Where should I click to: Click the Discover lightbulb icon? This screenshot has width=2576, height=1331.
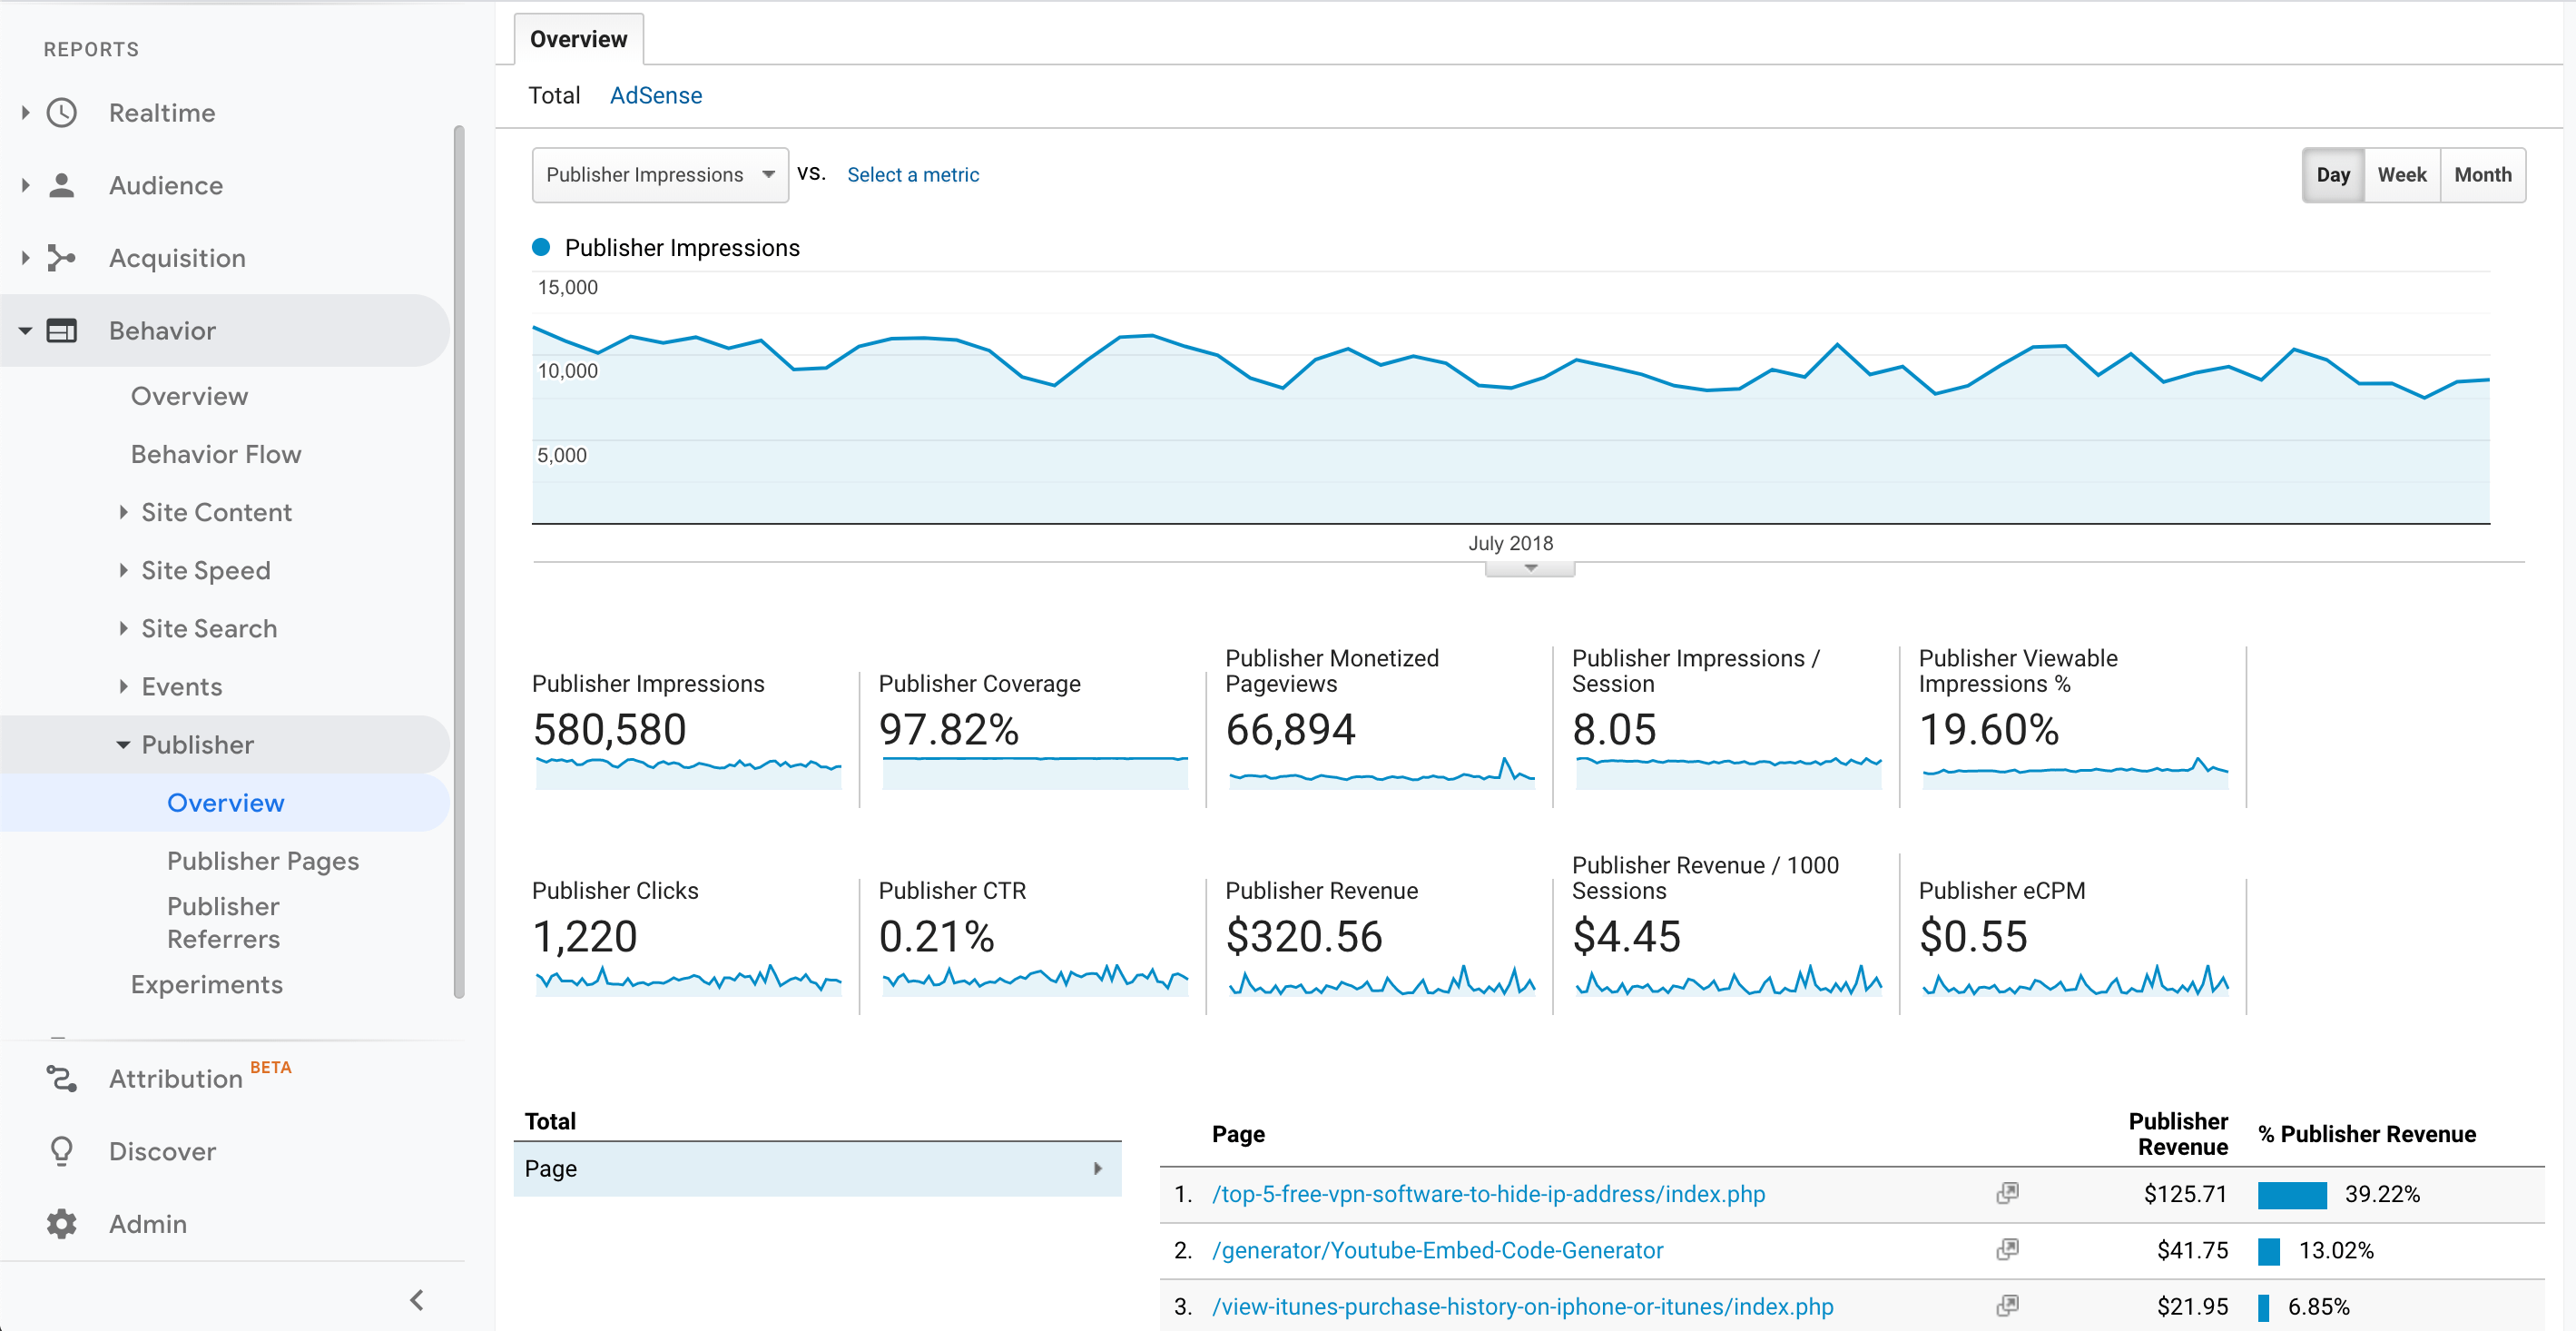tap(62, 1152)
